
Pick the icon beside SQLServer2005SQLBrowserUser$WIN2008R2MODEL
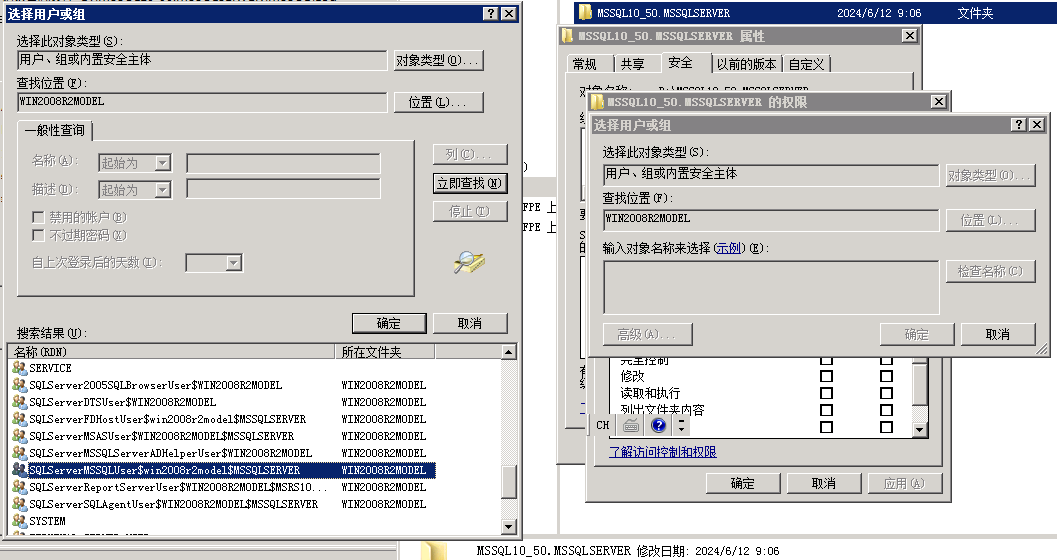click(x=20, y=385)
